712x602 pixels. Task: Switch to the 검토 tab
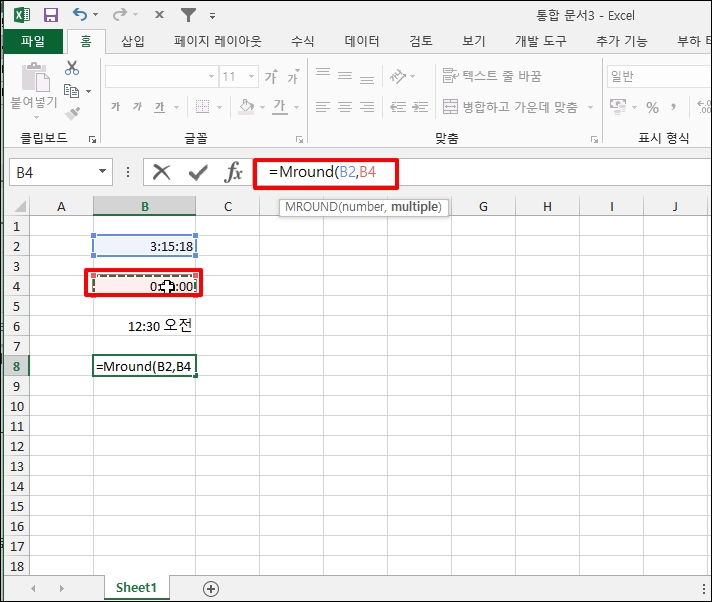[420, 42]
